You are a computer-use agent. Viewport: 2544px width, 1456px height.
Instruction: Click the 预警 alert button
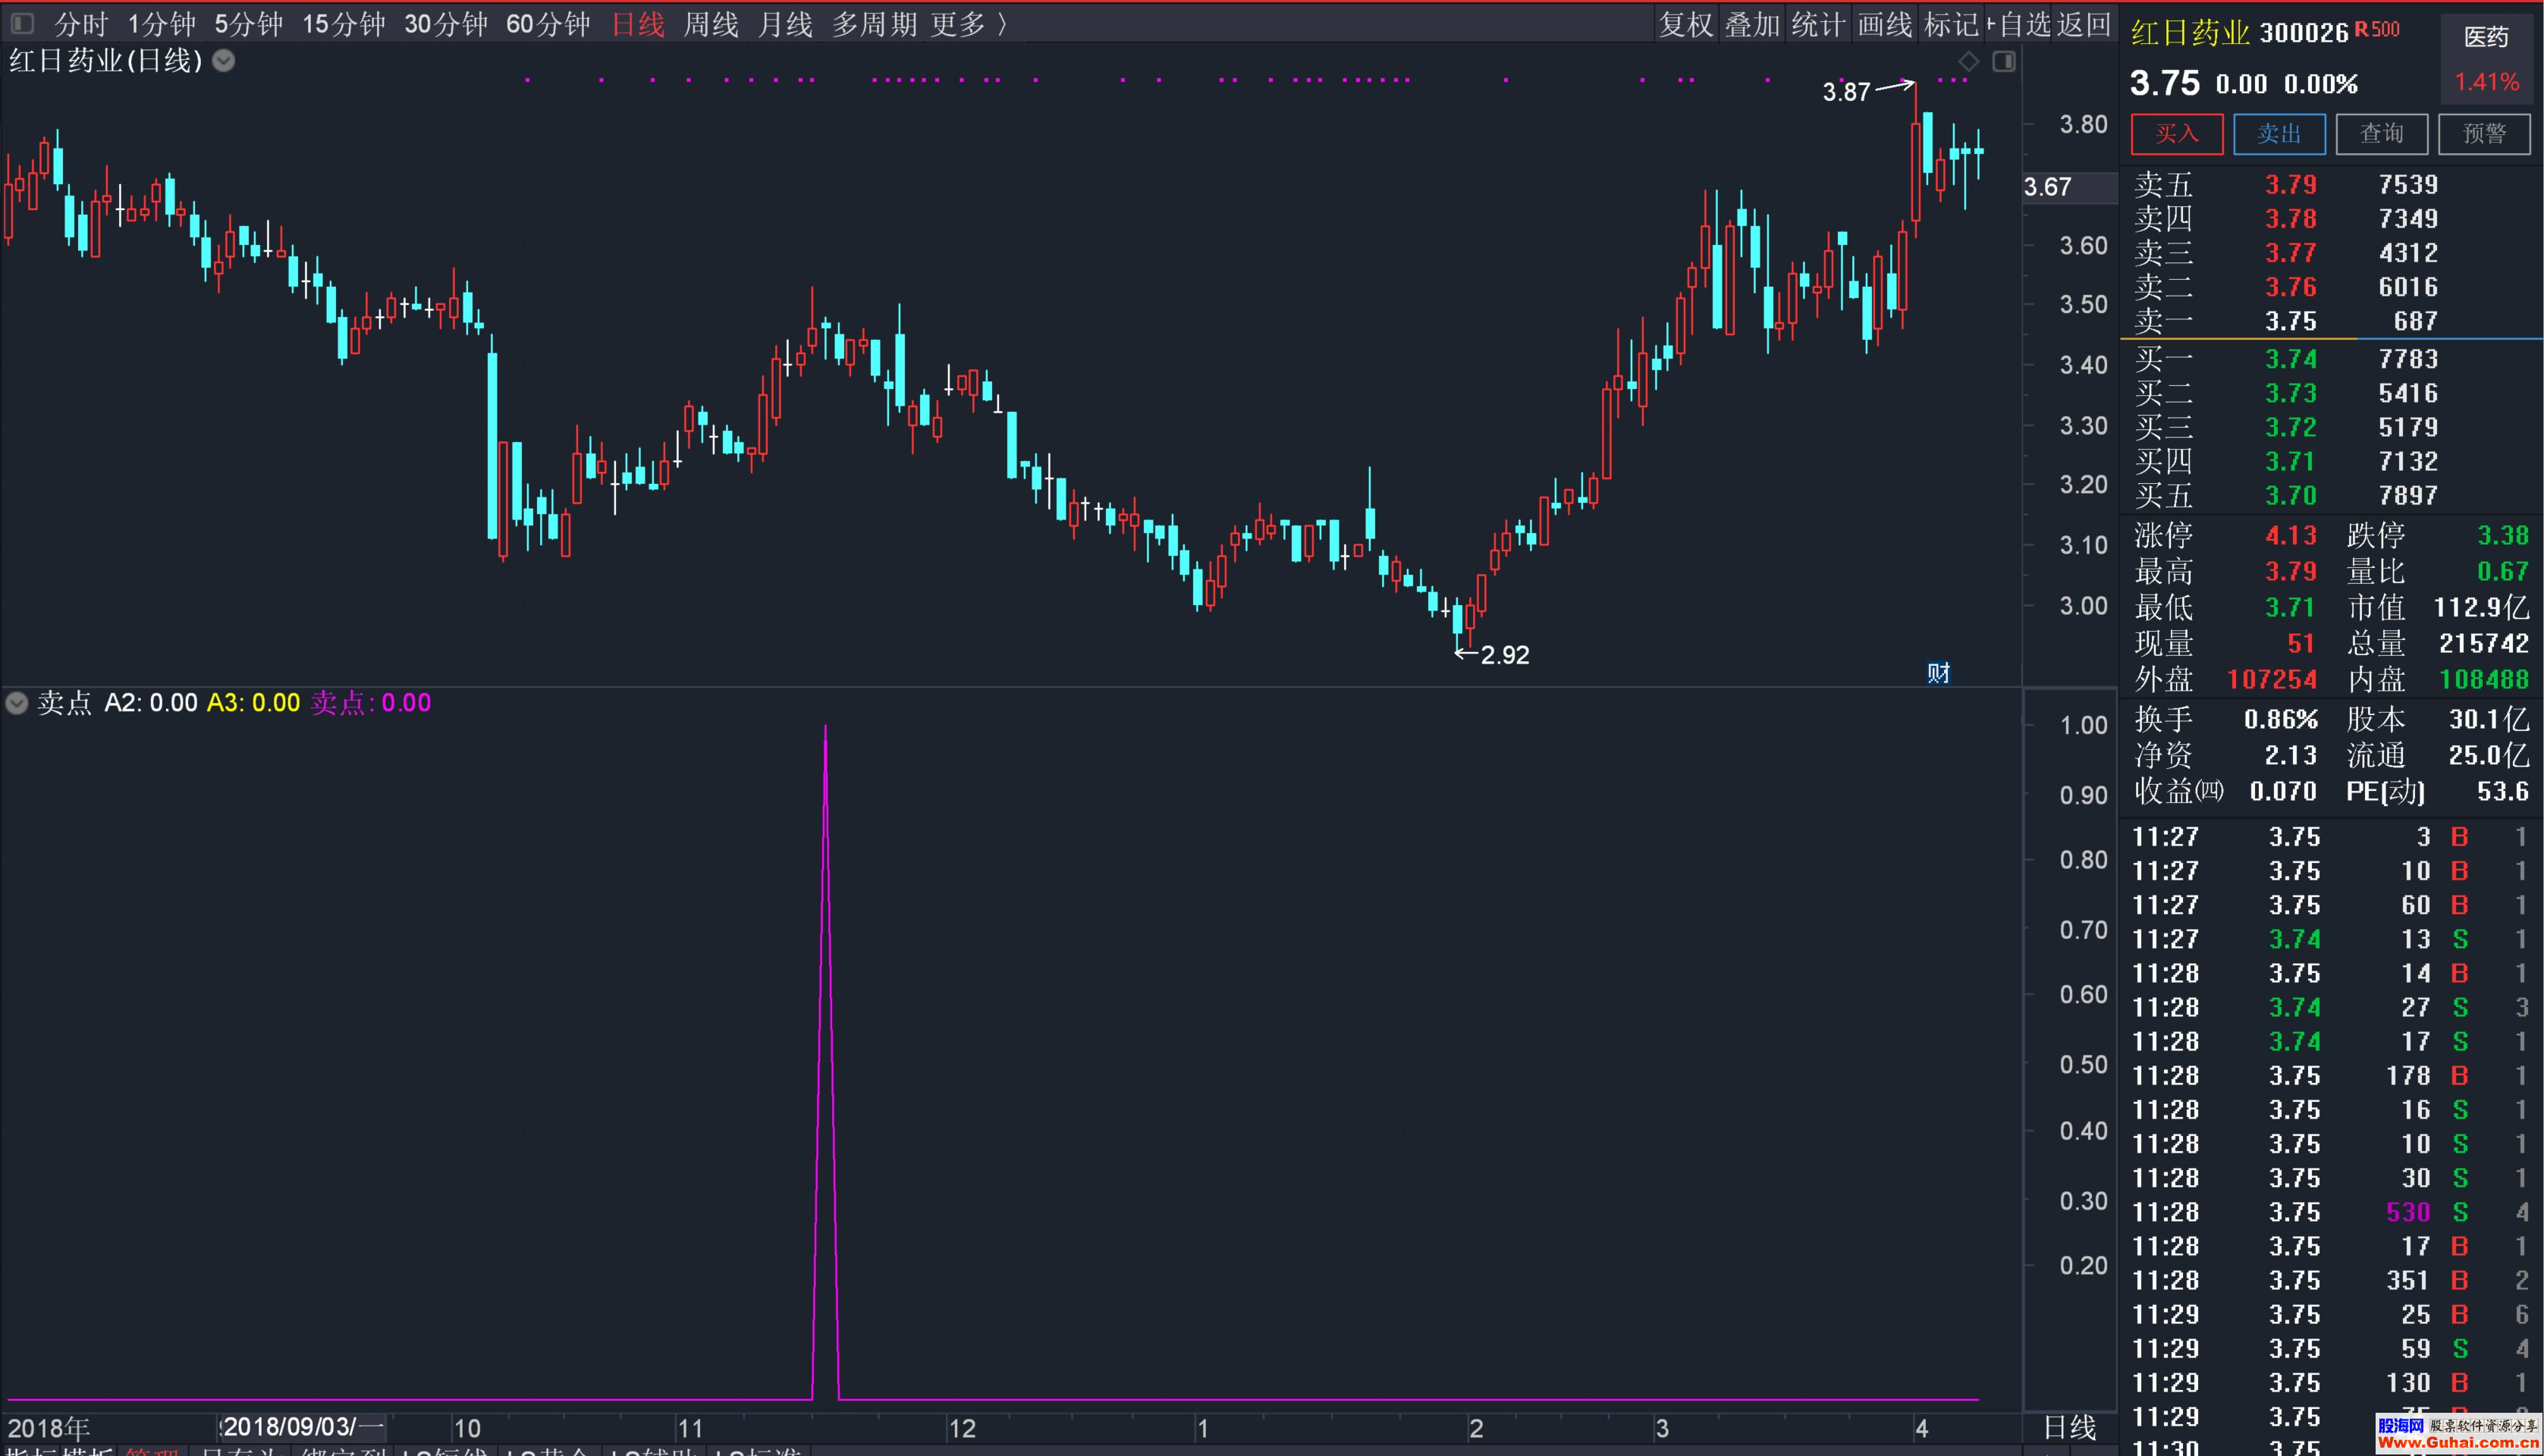pyautogui.click(x=2484, y=134)
